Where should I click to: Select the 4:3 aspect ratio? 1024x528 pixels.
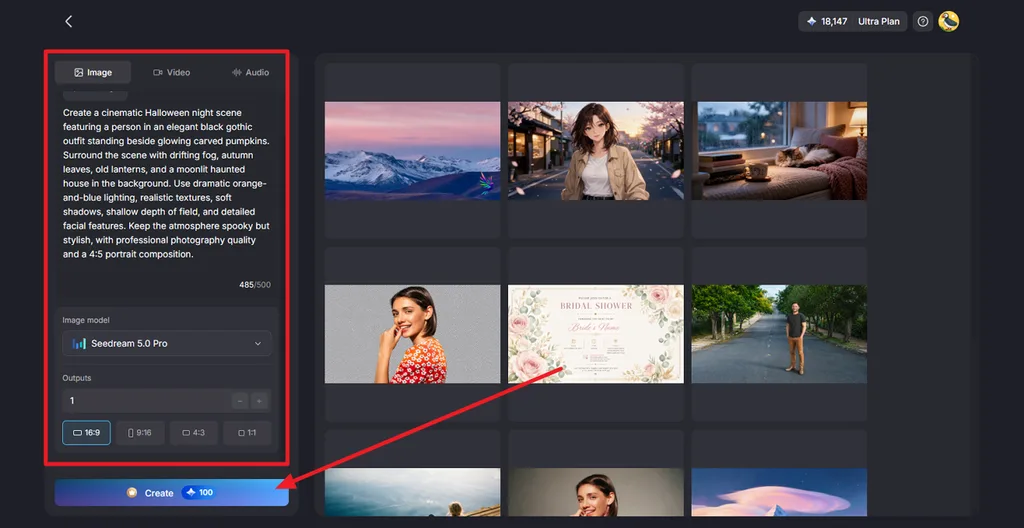193,433
